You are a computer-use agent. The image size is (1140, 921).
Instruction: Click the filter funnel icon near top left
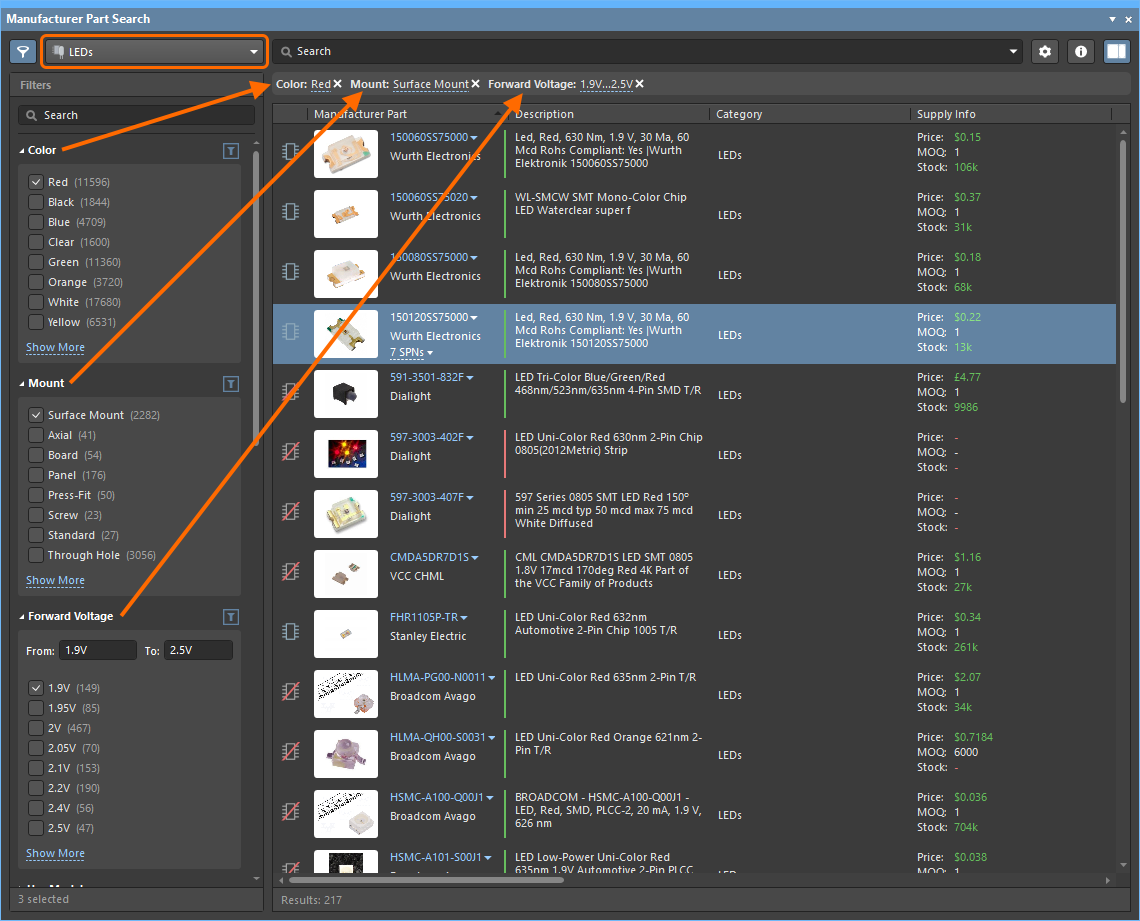(x=22, y=50)
